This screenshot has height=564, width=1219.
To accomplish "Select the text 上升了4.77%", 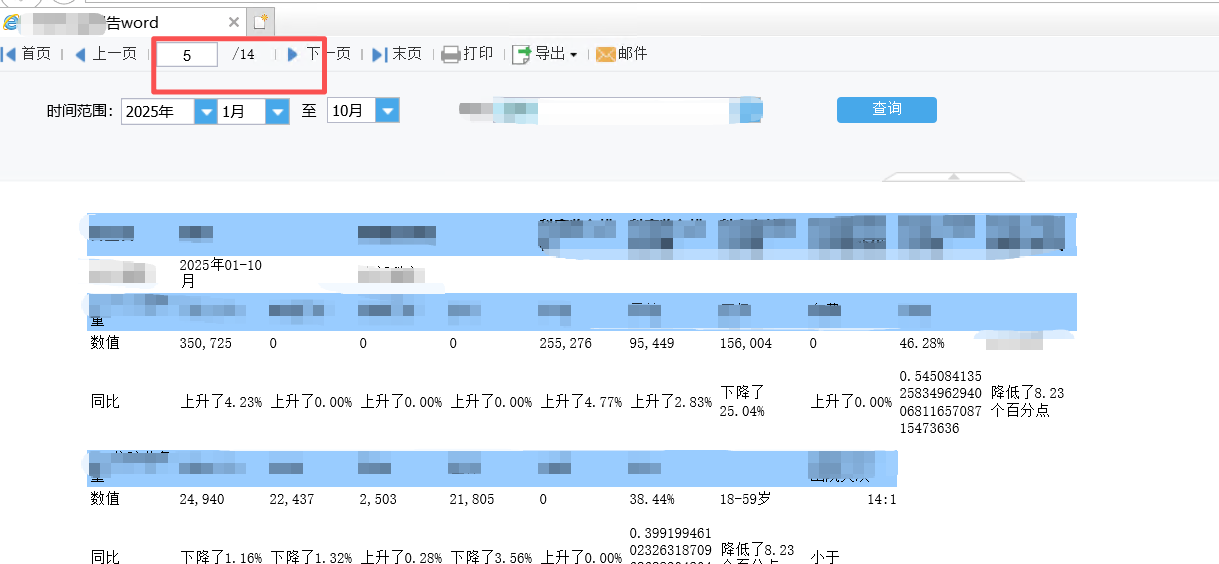I will pyautogui.click(x=581, y=402).
